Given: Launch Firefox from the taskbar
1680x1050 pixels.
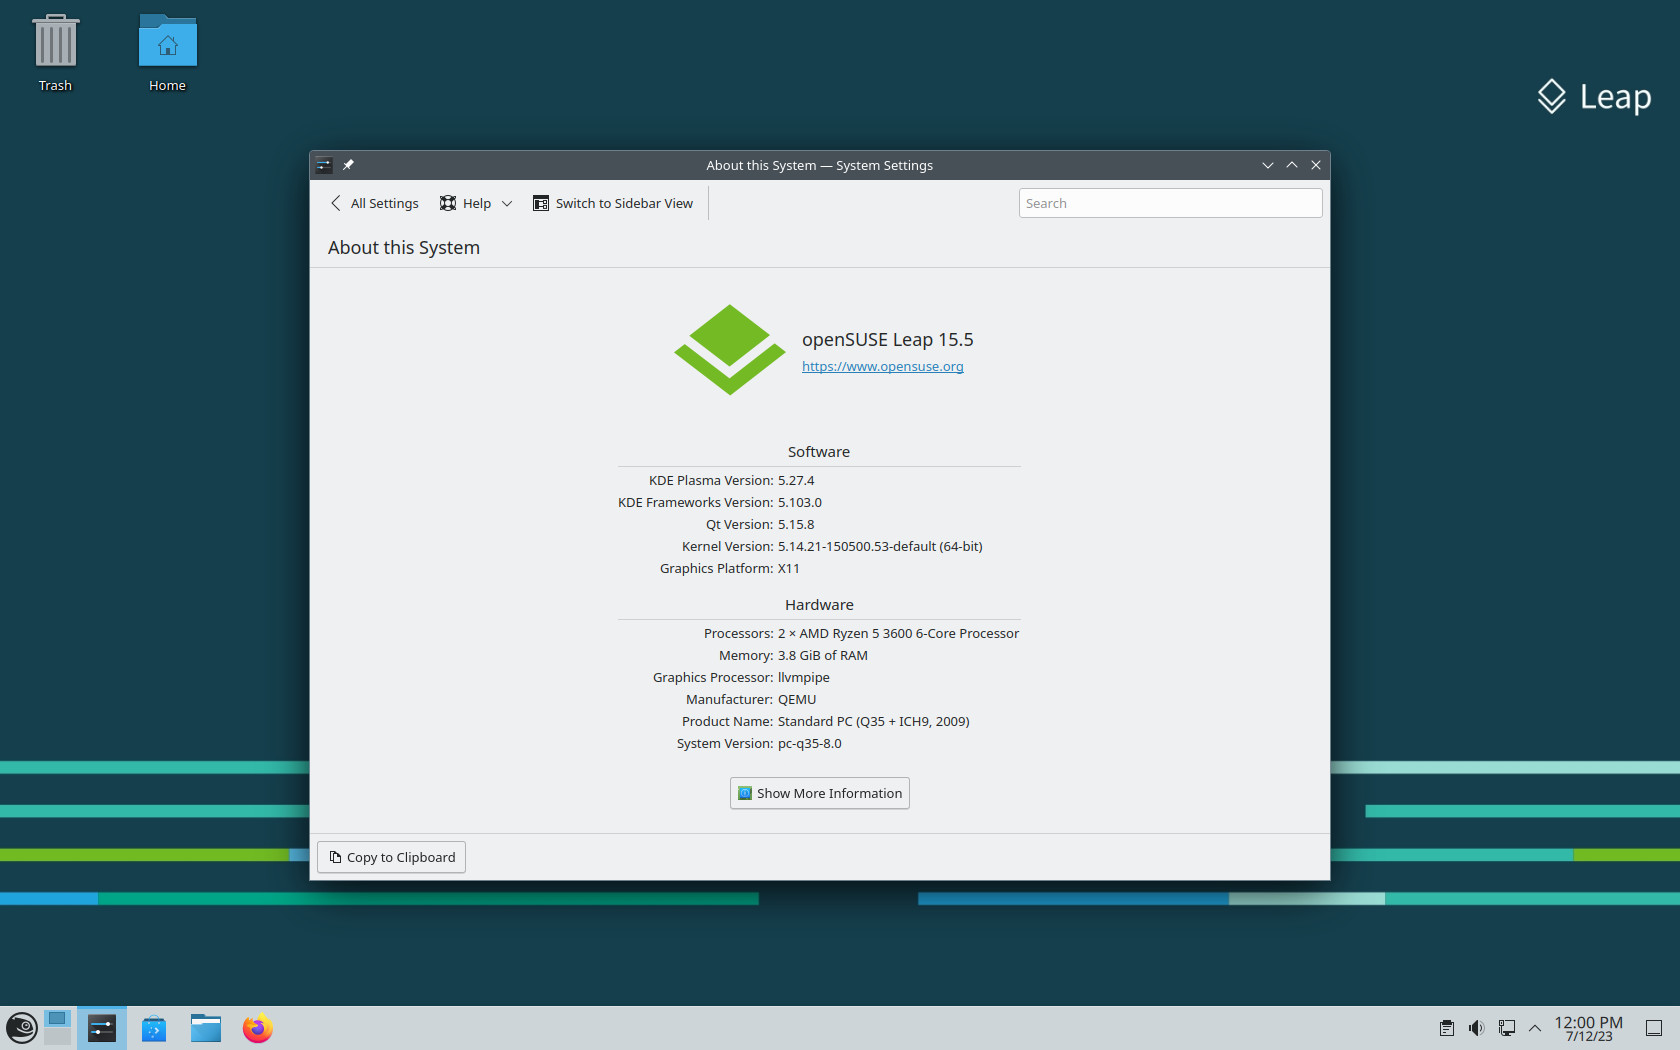Looking at the screenshot, I should coord(258,1028).
